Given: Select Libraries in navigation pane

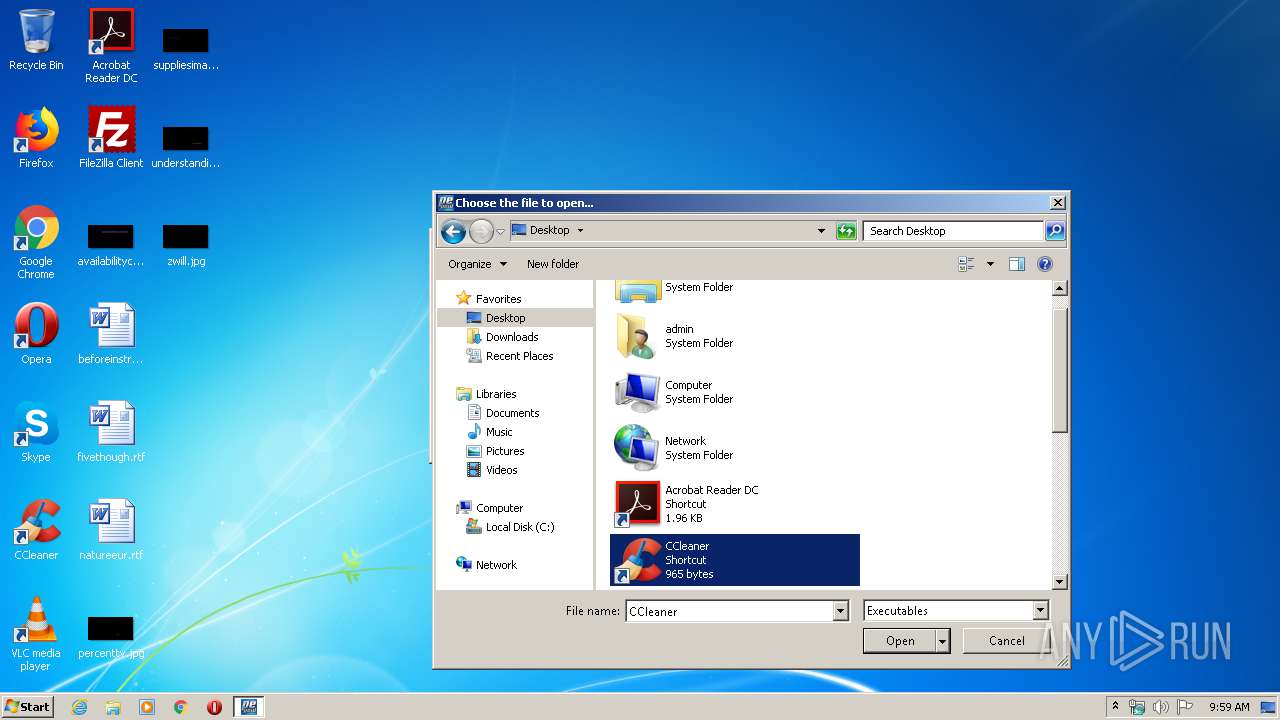Looking at the screenshot, I should 496,394.
